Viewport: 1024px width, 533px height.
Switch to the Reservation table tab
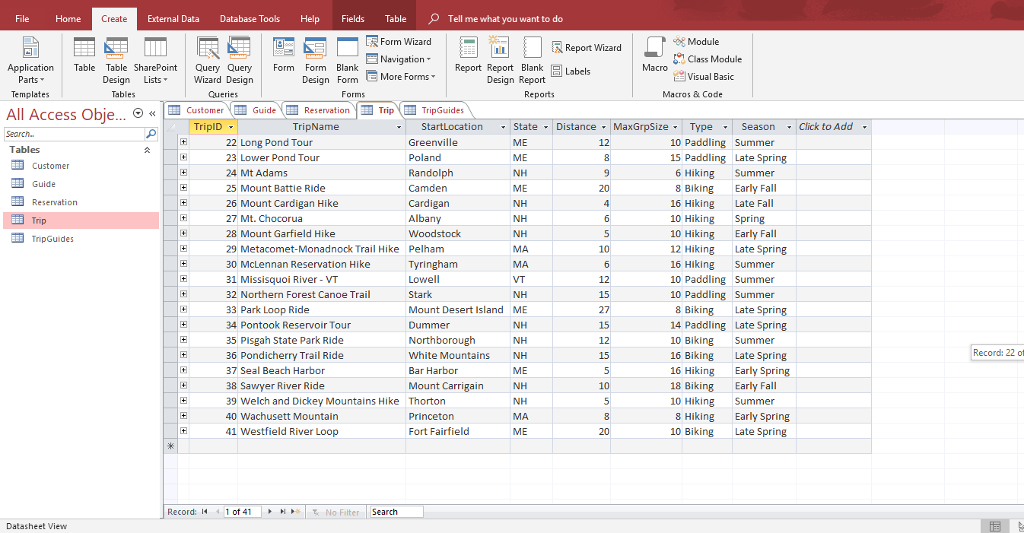coord(319,110)
